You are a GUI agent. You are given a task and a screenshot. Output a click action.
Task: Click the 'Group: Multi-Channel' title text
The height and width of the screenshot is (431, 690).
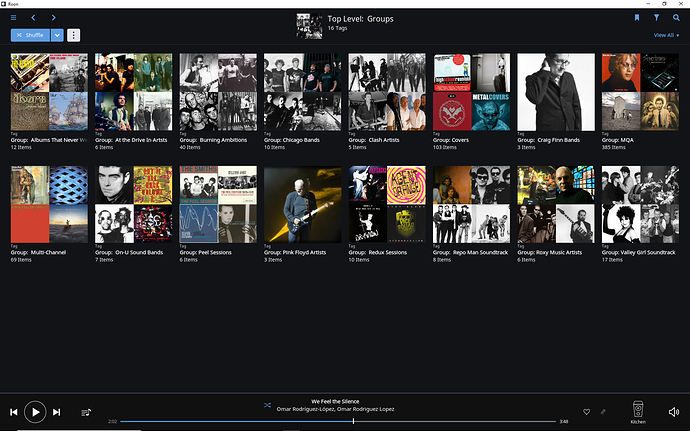pyautogui.click(x=38, y=252)
